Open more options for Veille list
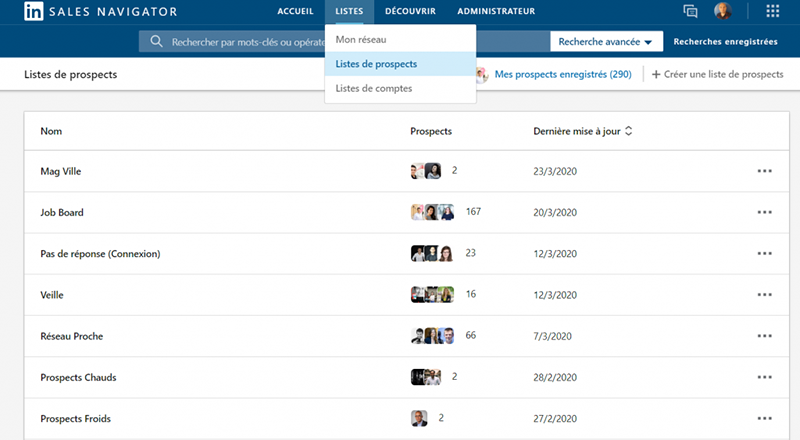 click(x=765, y=295)
